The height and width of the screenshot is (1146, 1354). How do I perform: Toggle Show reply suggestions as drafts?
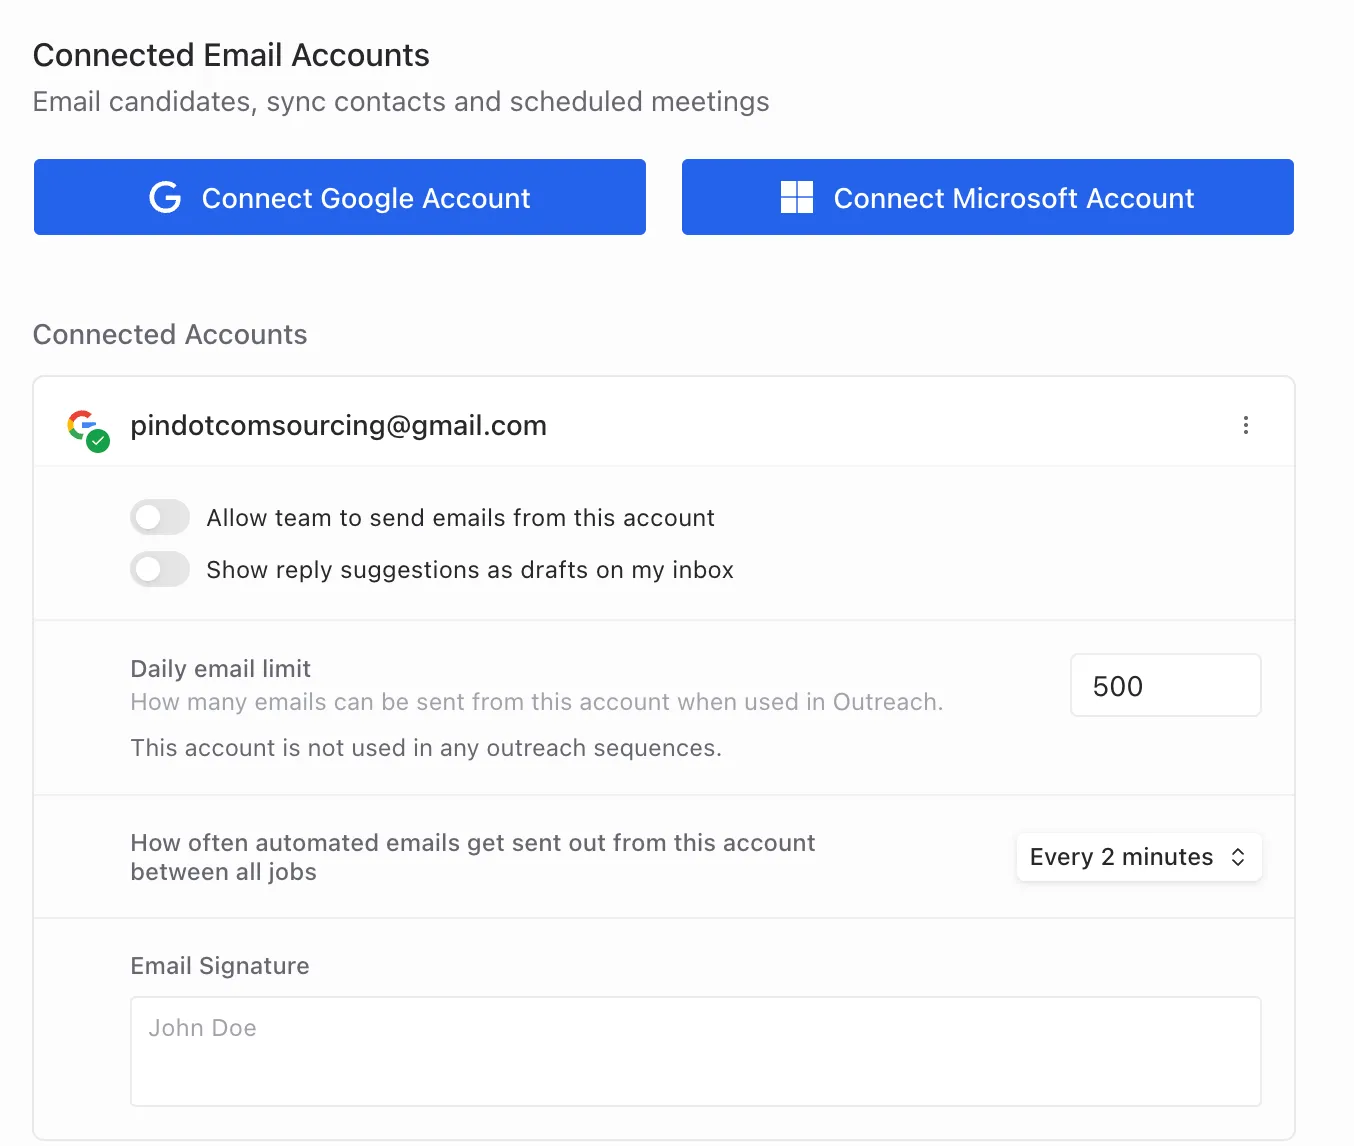(160, 569)
